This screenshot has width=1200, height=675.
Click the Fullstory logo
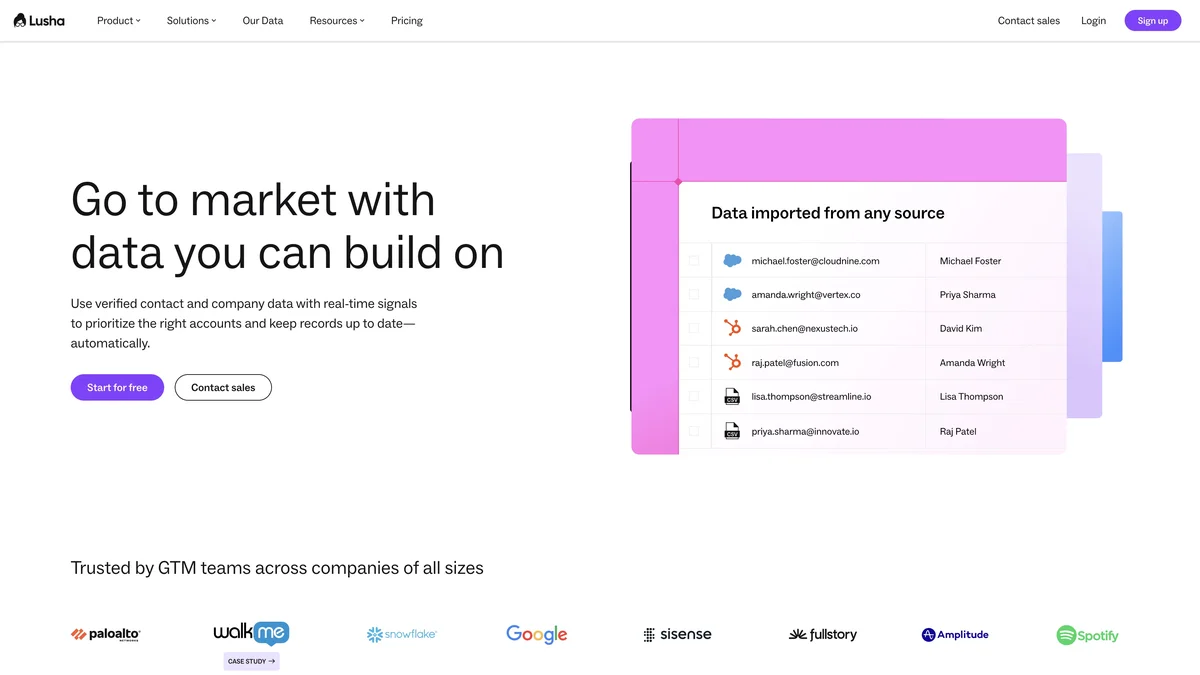[823, 634]
